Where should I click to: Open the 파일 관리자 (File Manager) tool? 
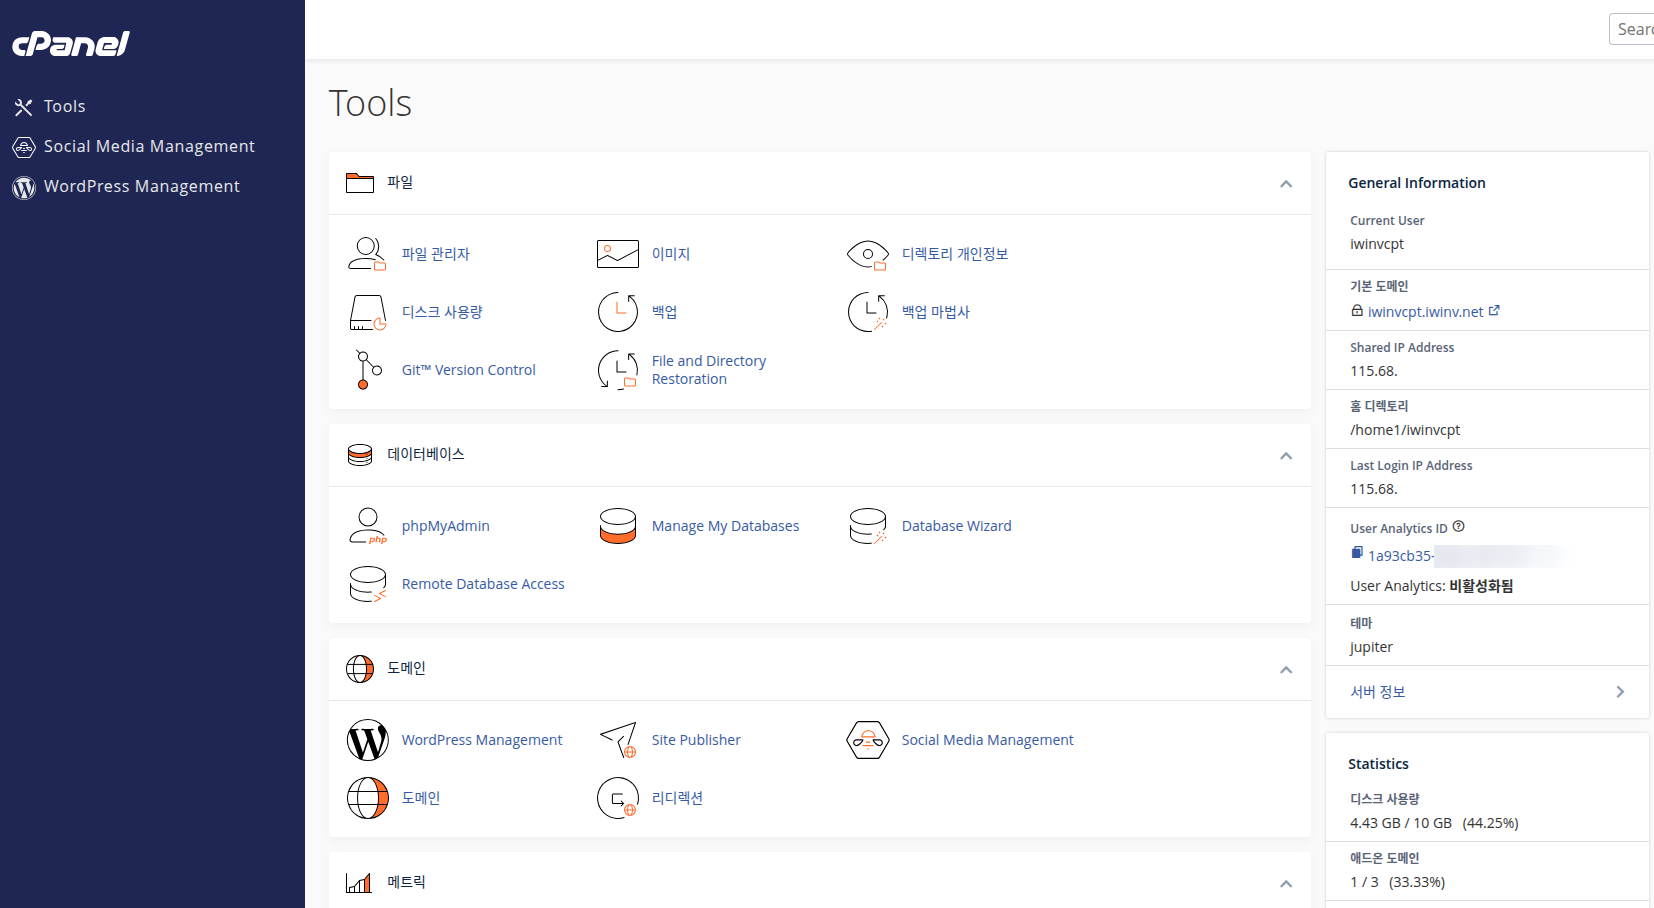[436, 253]
